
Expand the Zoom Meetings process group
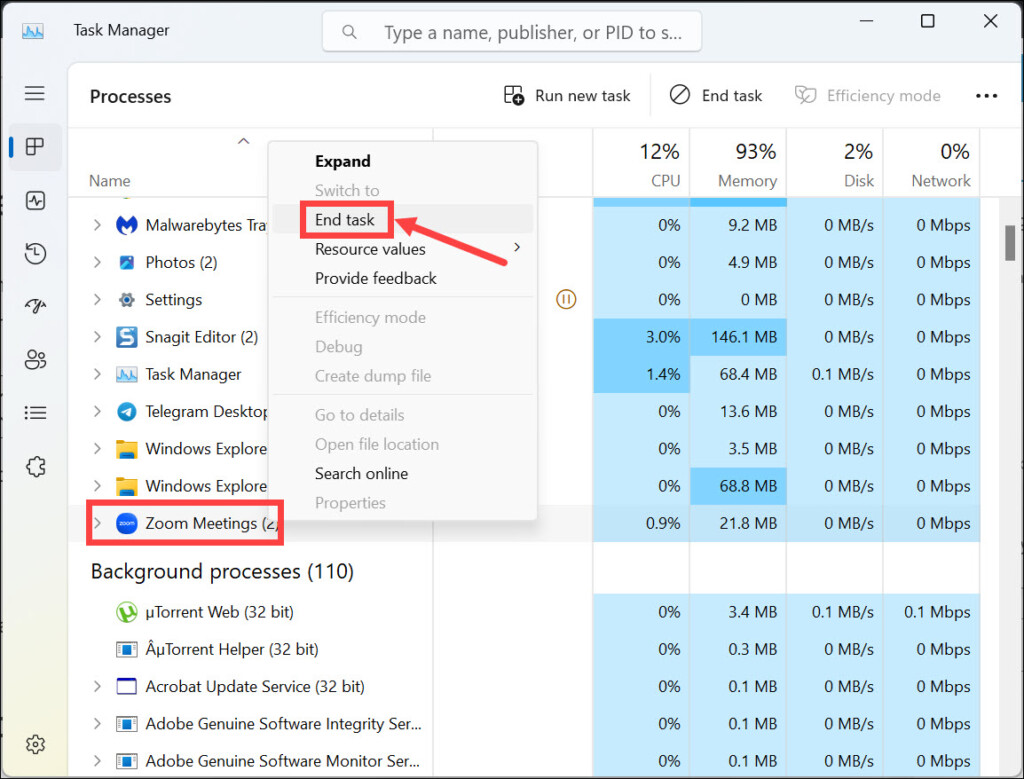(97, 523)
